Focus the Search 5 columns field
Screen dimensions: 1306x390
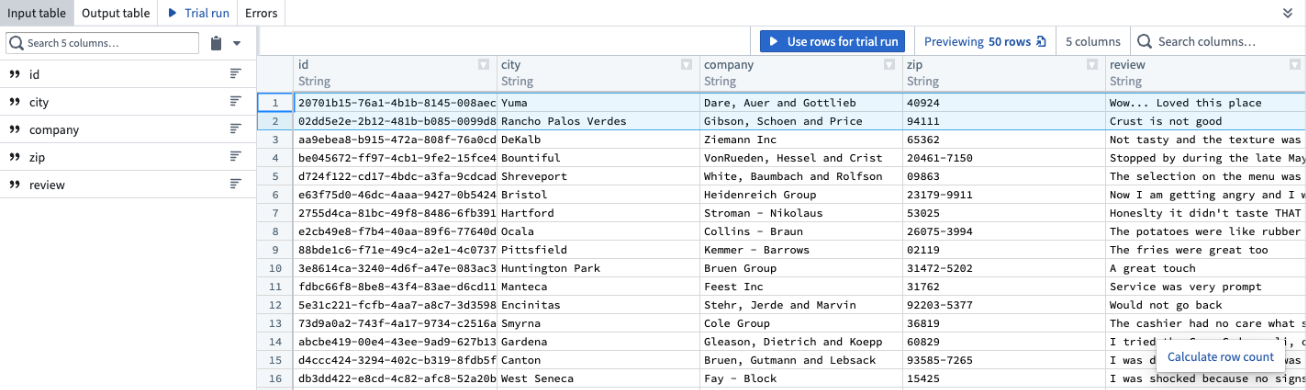coord(103,43)
